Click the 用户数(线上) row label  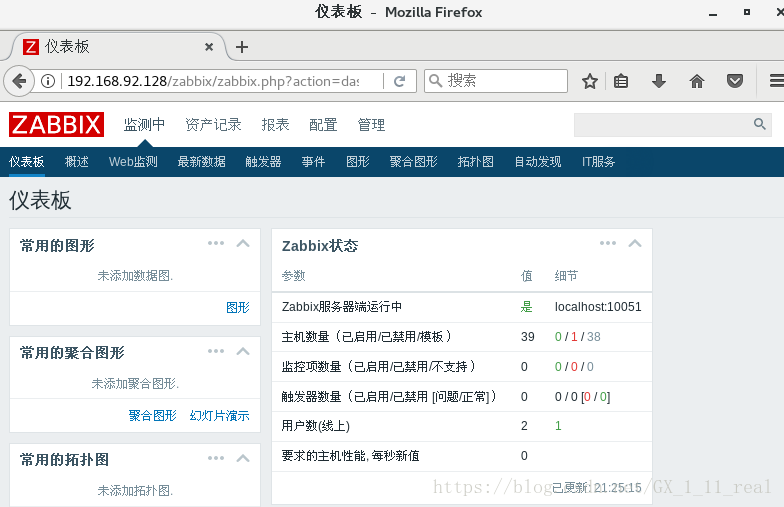pyautogui.click(x=316, y=426)
